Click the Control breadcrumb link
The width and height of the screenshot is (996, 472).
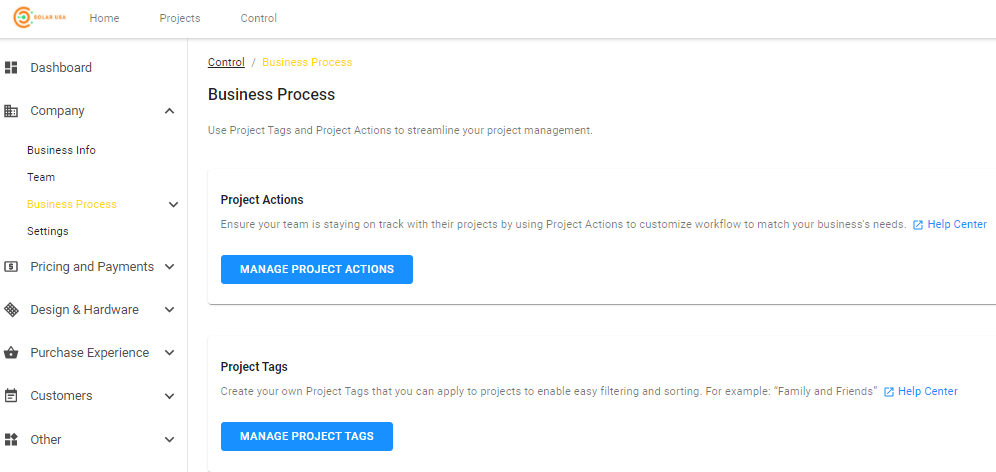coord(226,62)
